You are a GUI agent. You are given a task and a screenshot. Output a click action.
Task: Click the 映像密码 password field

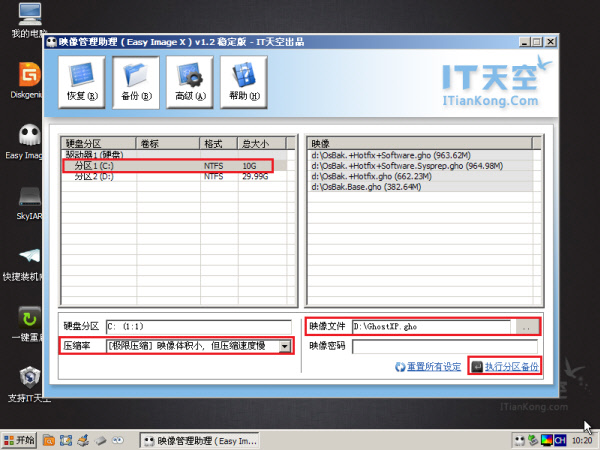click(x=445, y=347)
